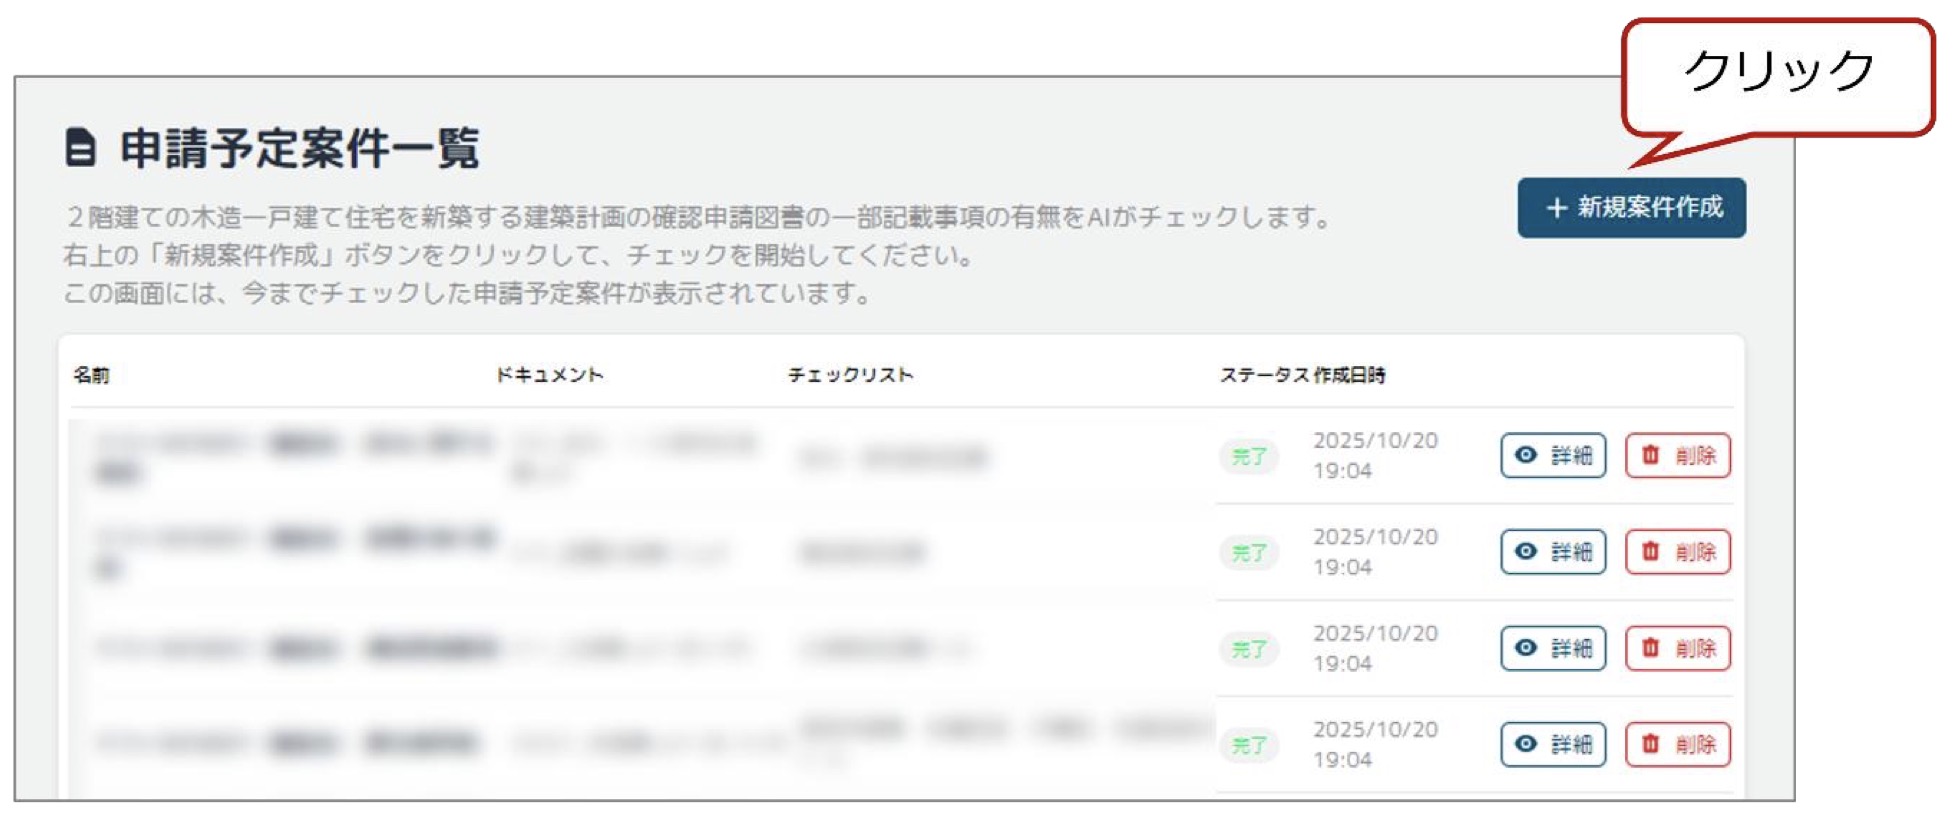Open 詳細 for the second row

tap(1553, 552)
